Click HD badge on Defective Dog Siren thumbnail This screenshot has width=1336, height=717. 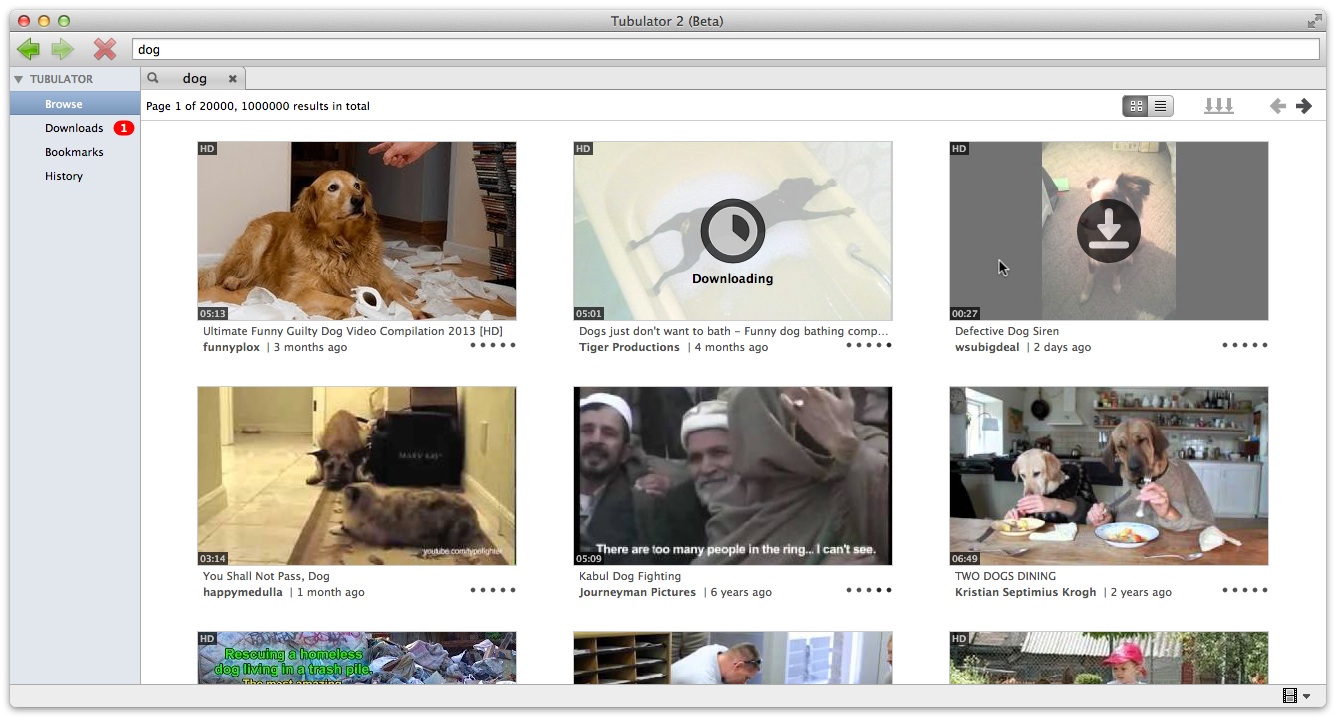pos(959,149)
